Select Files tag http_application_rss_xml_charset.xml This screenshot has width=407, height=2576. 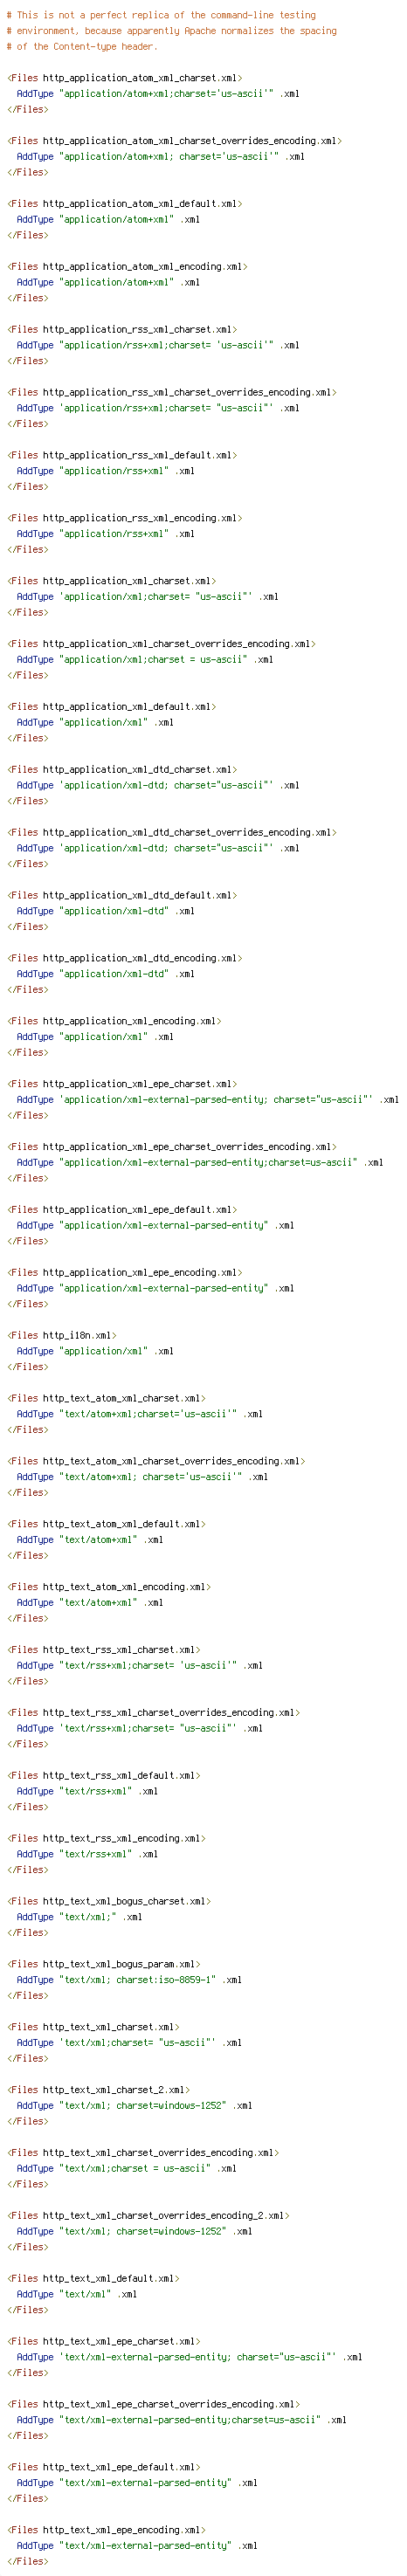coord(122,330)
